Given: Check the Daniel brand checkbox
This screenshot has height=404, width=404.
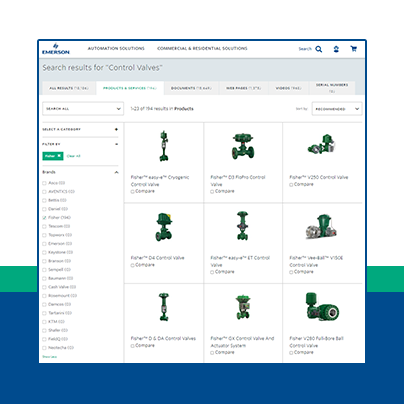Looking at the screenshot, I should pos(44,209).
